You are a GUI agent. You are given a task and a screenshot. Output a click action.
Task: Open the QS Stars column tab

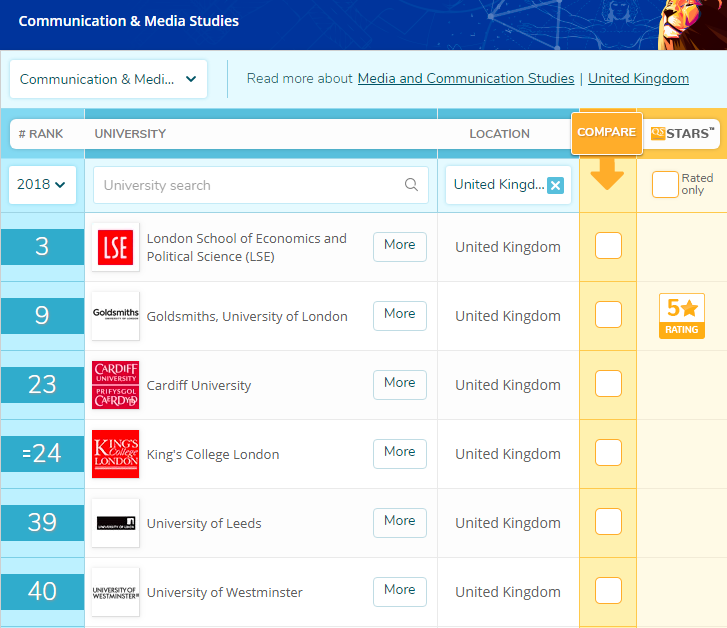(682, 133)
